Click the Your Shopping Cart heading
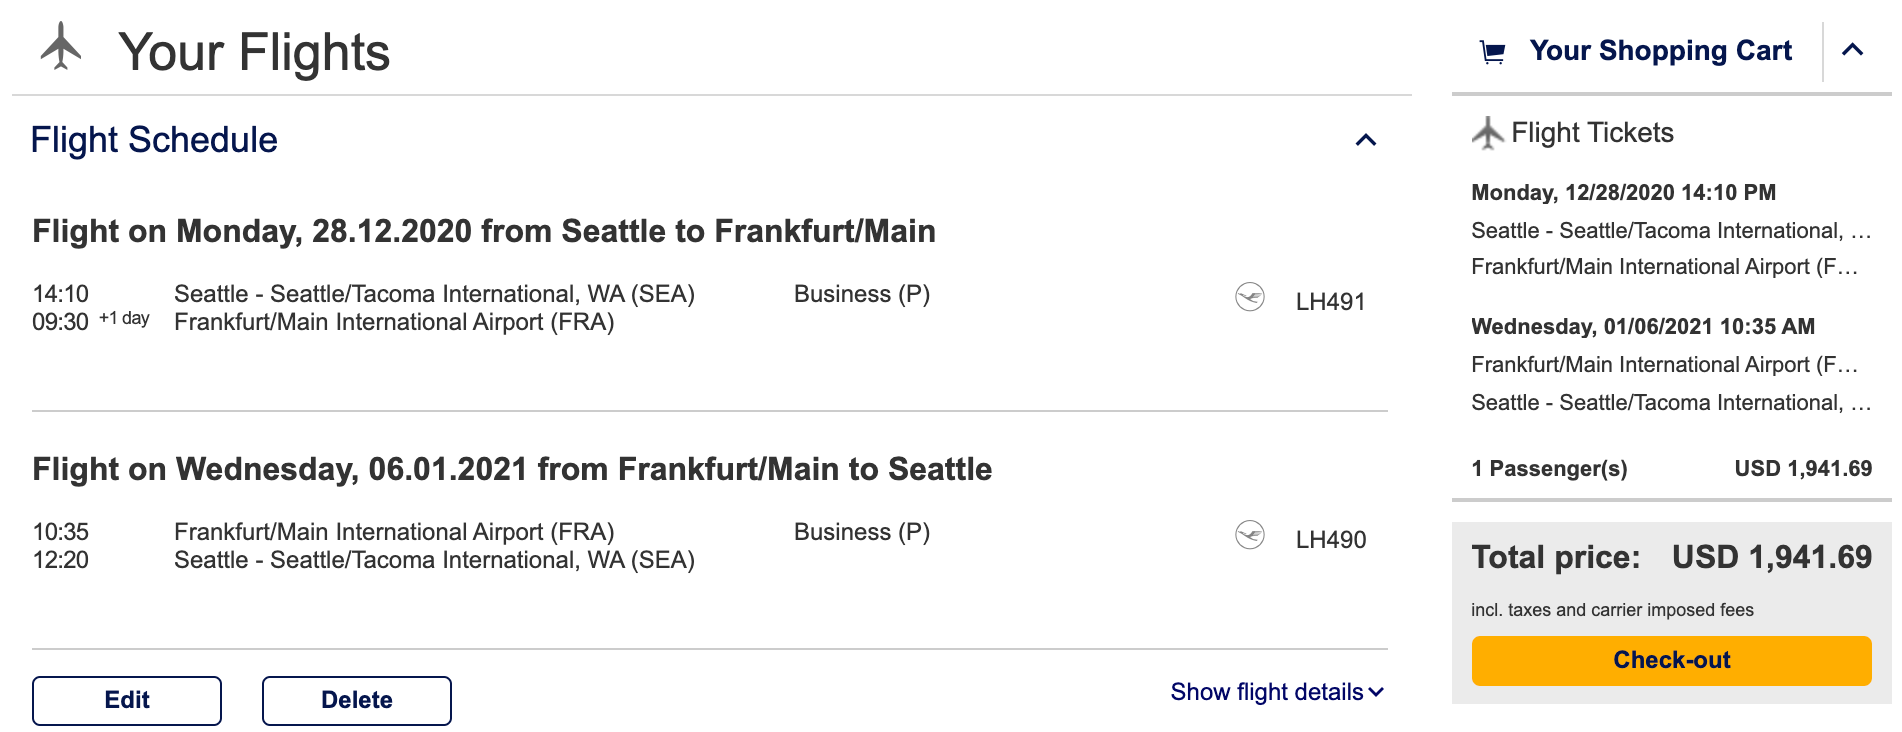 tap(1660, 51)
